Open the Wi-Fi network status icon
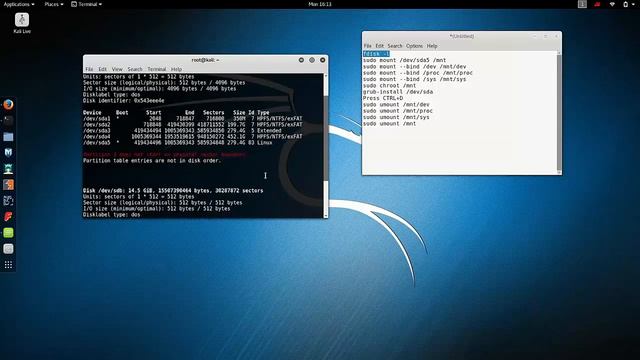Image resolution: width=640 pixels, height=360 pixels. point(612,4)
